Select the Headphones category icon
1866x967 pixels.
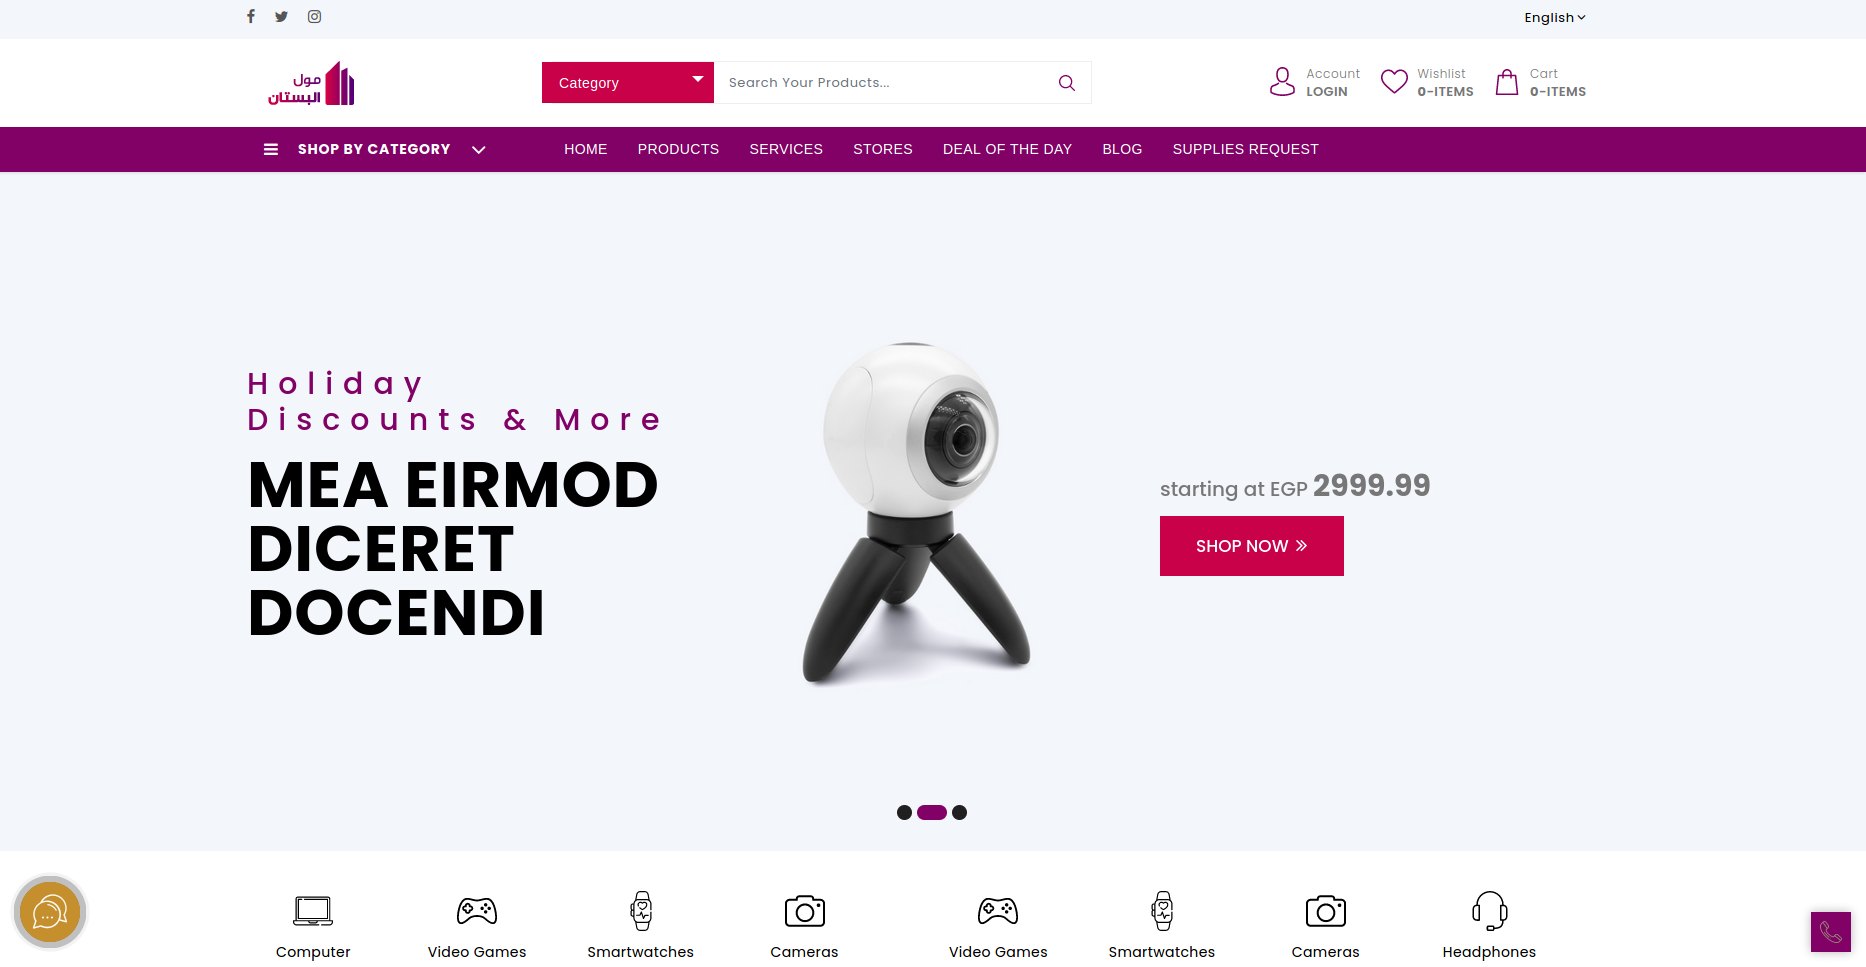coord(1489,911)
